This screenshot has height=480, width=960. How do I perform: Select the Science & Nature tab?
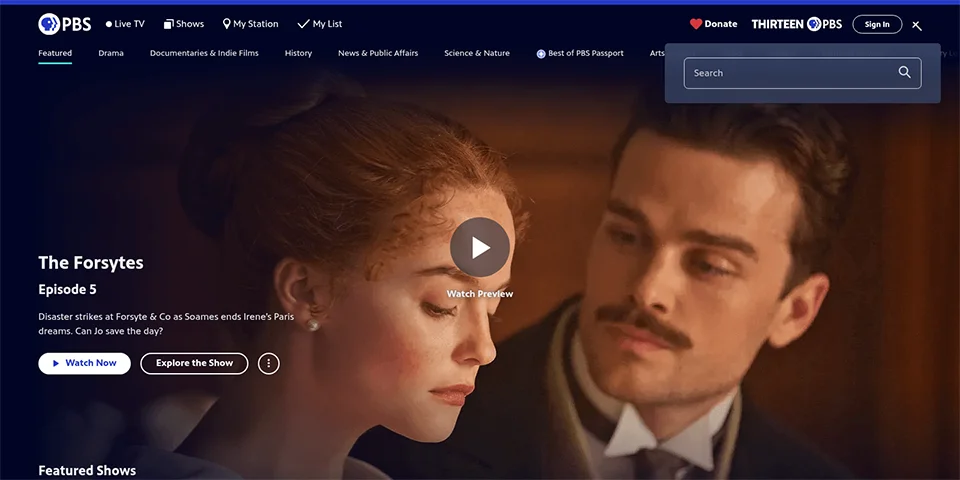tap(477, 53)
